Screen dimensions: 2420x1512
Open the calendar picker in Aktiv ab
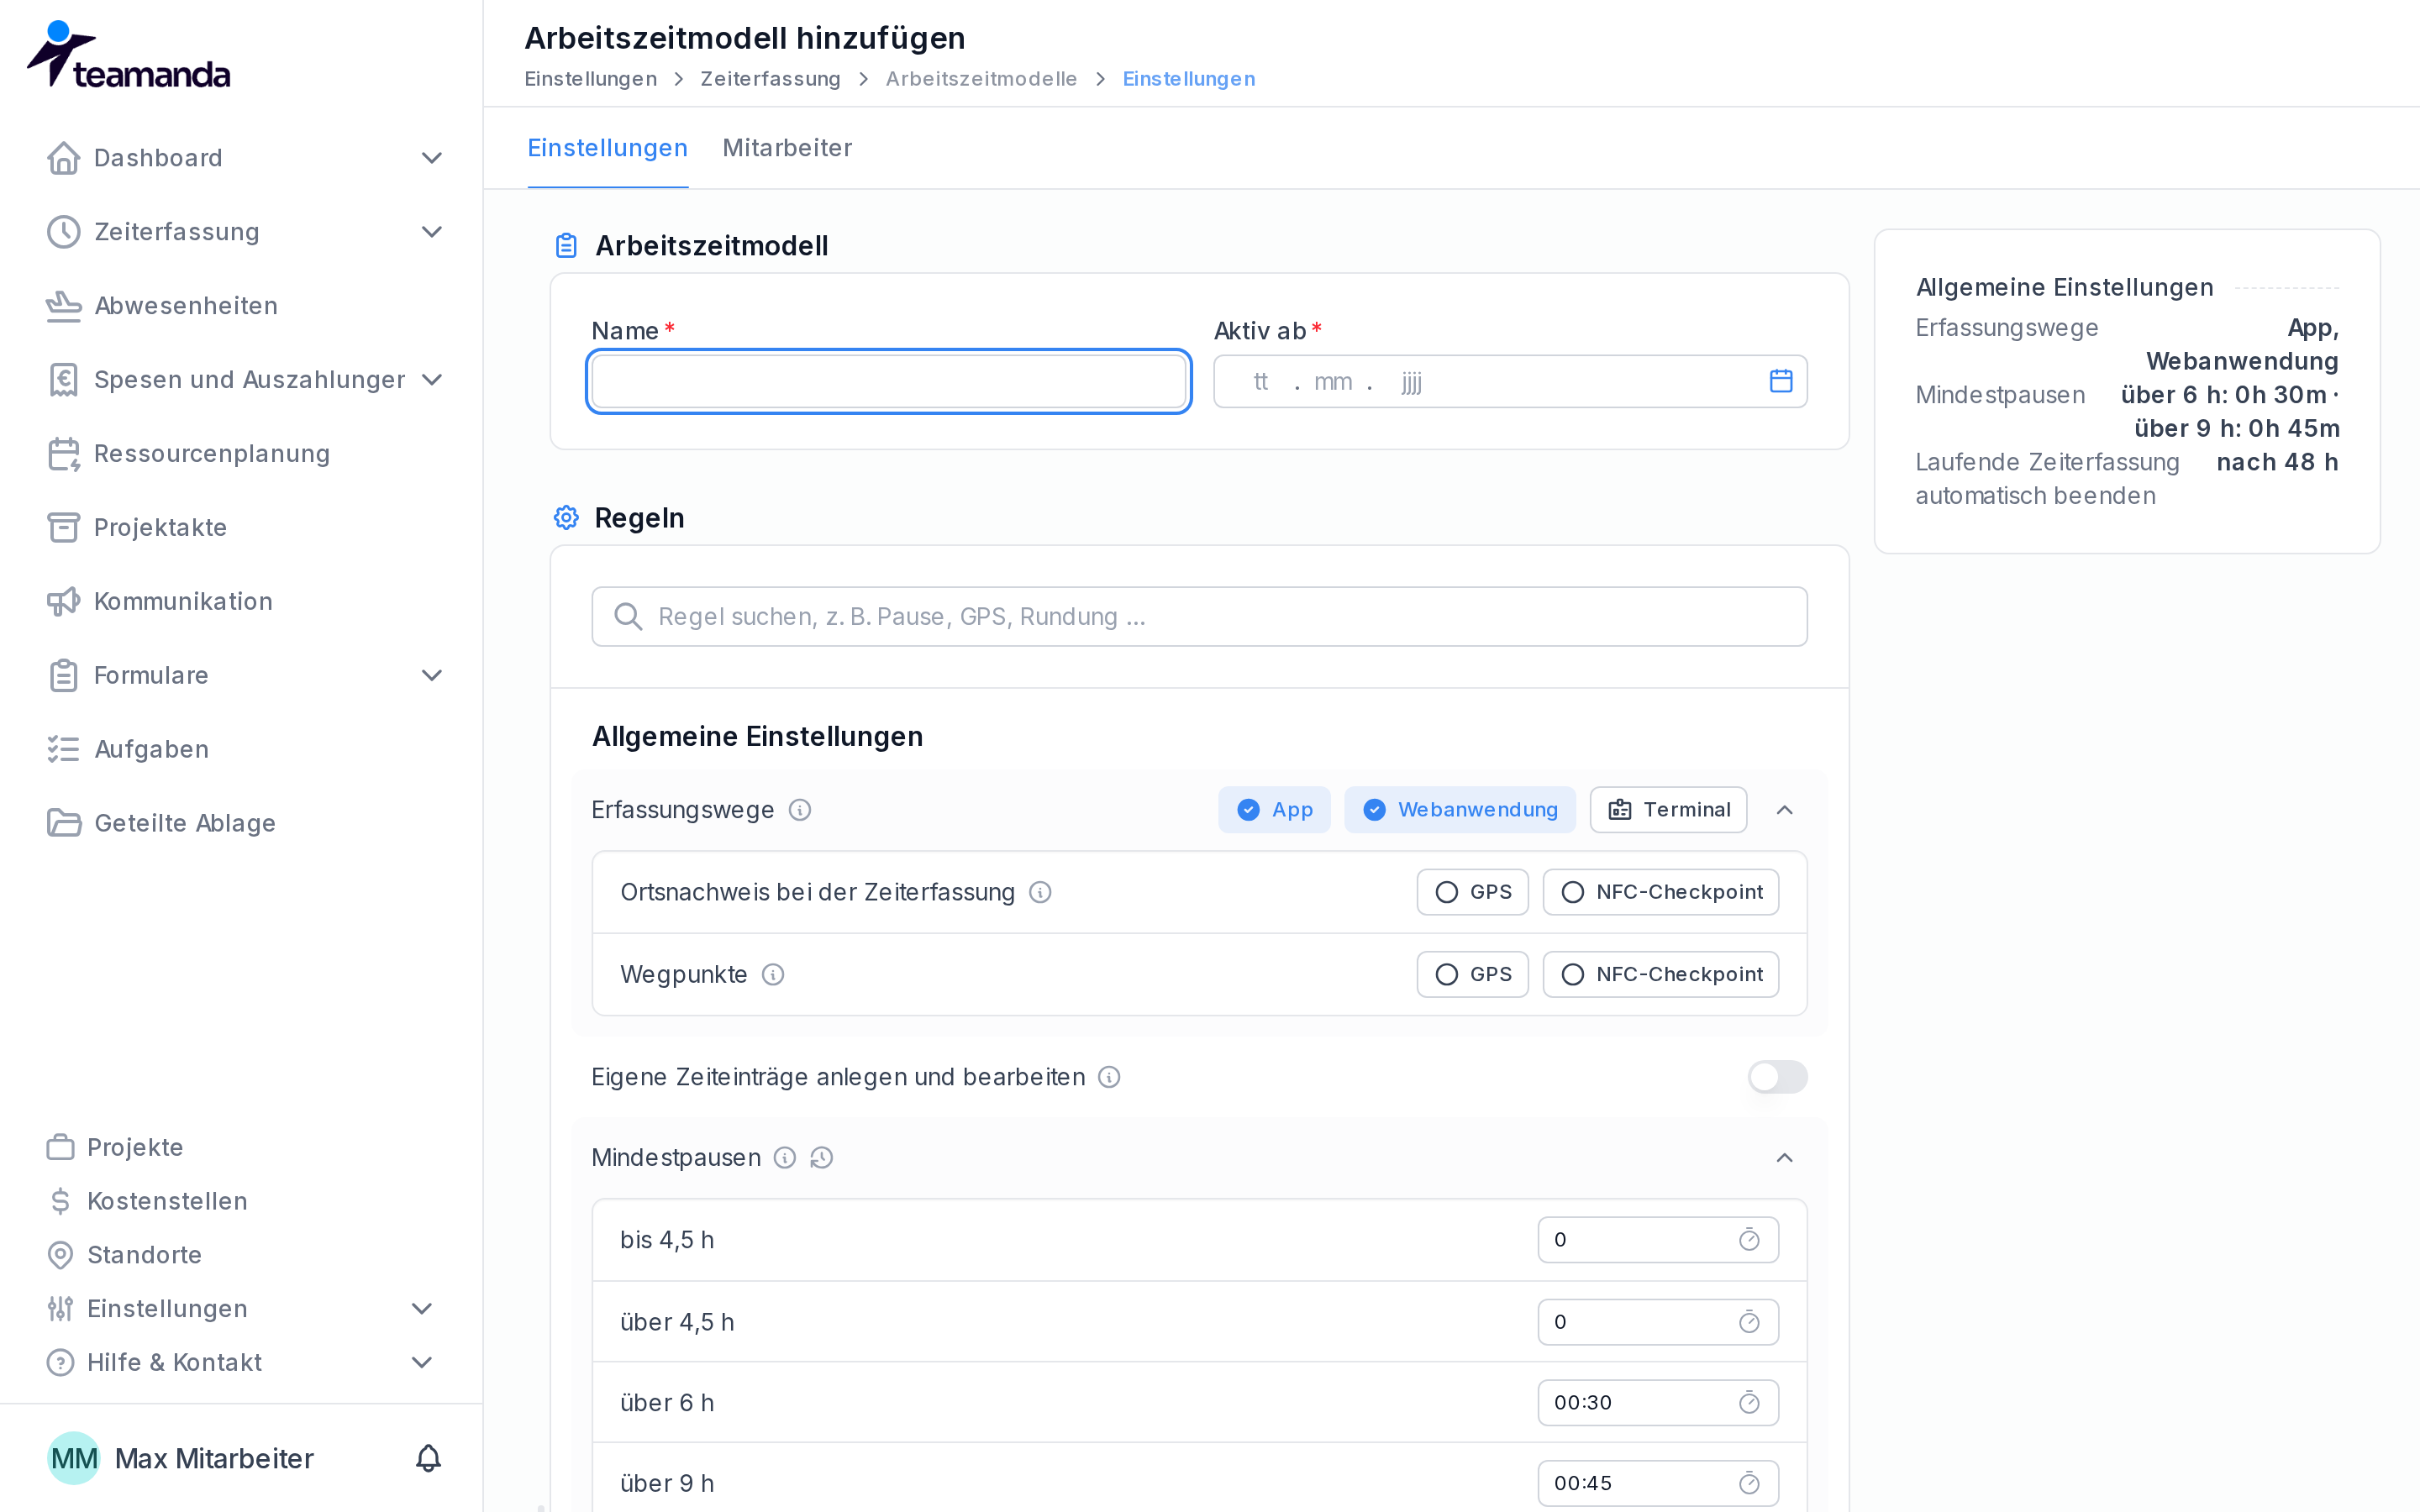[1780, 381]
